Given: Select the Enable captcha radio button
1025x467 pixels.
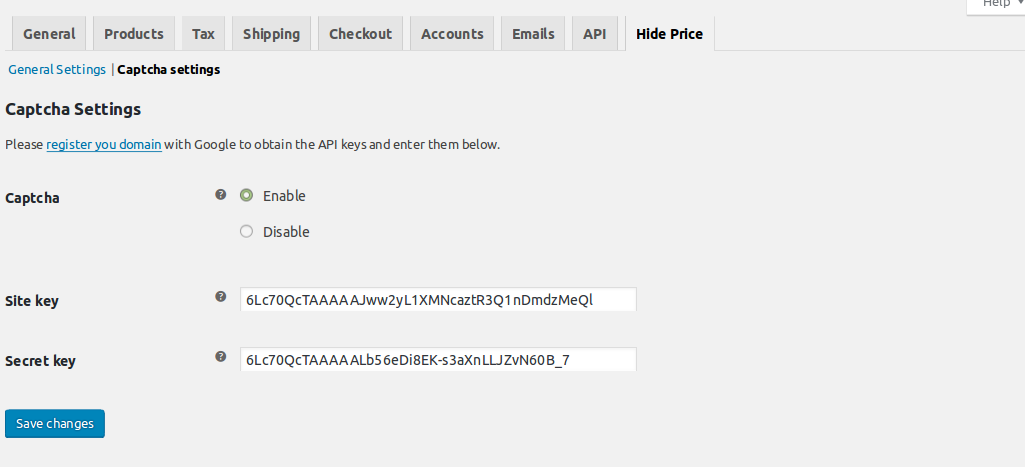Looking at the screenshot, I should point(247,196).
